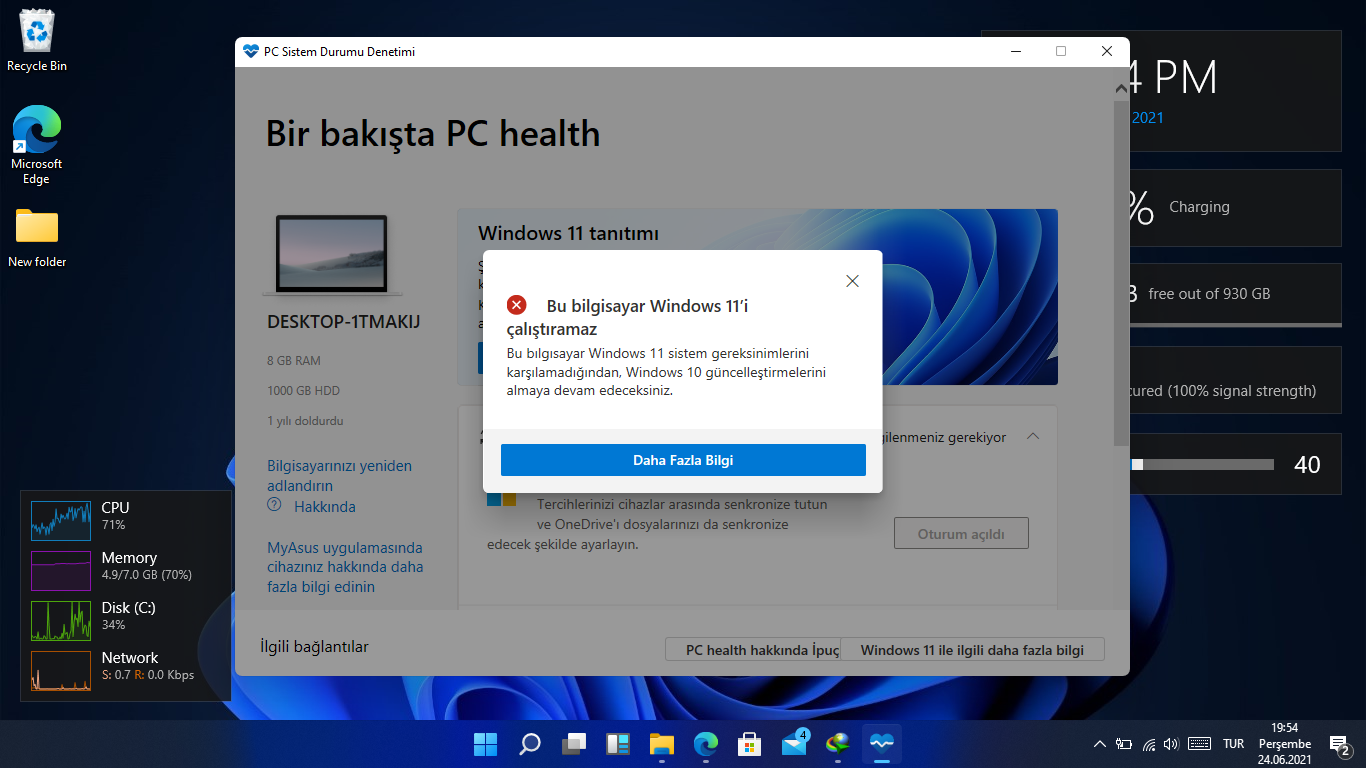
Task: Open the Wi-Fi network tray icon
Action: click(x=1149, y=744)
